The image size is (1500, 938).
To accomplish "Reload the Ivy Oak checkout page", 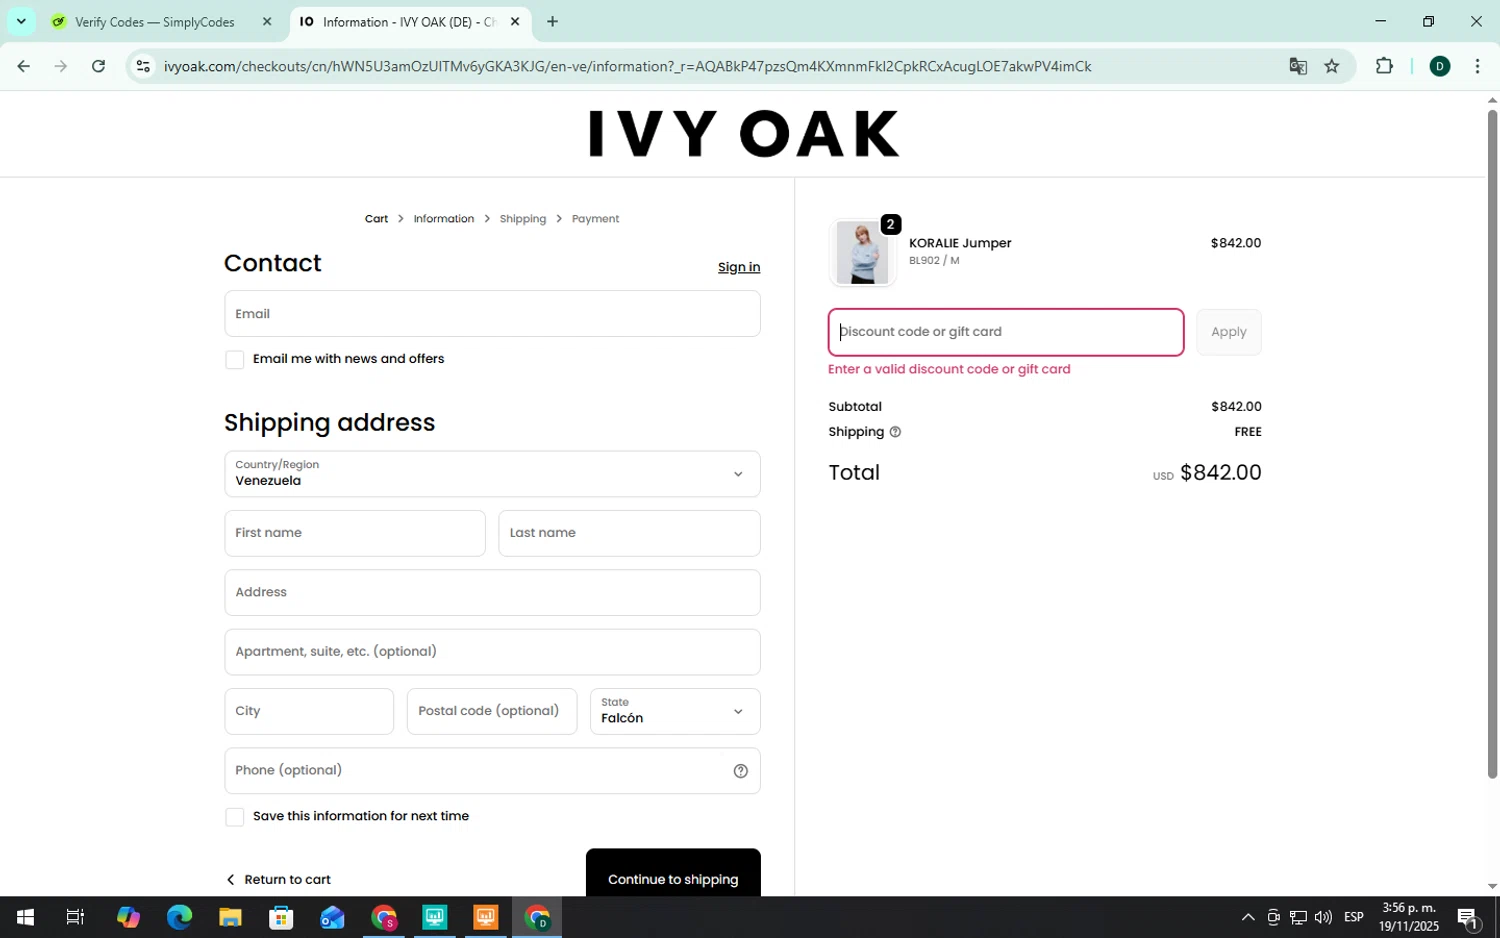I will tap(98, 66).
